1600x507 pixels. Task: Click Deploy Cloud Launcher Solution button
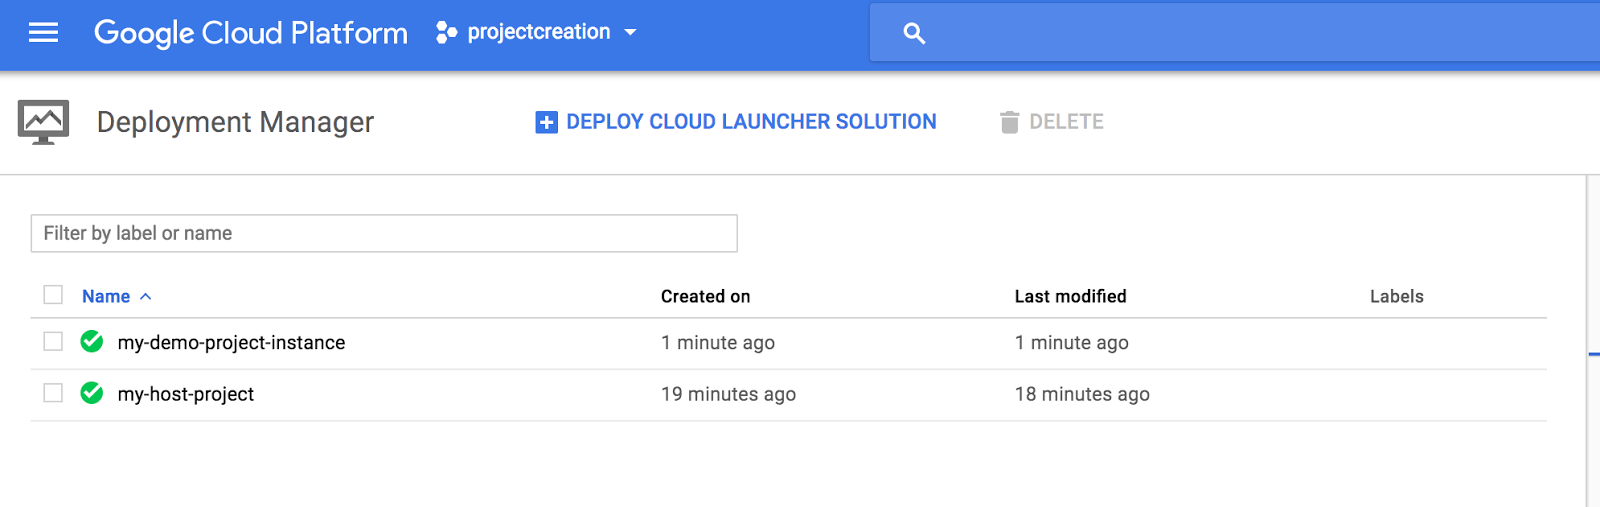click(750, 122)
